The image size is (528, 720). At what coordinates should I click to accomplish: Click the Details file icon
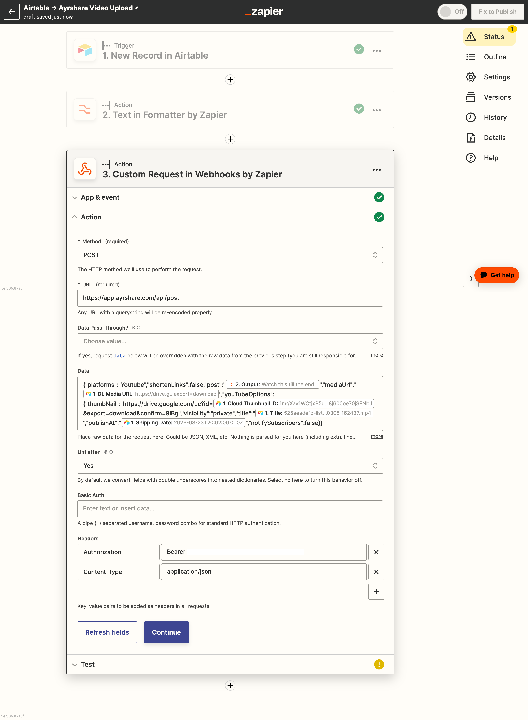tap(471, 138)
